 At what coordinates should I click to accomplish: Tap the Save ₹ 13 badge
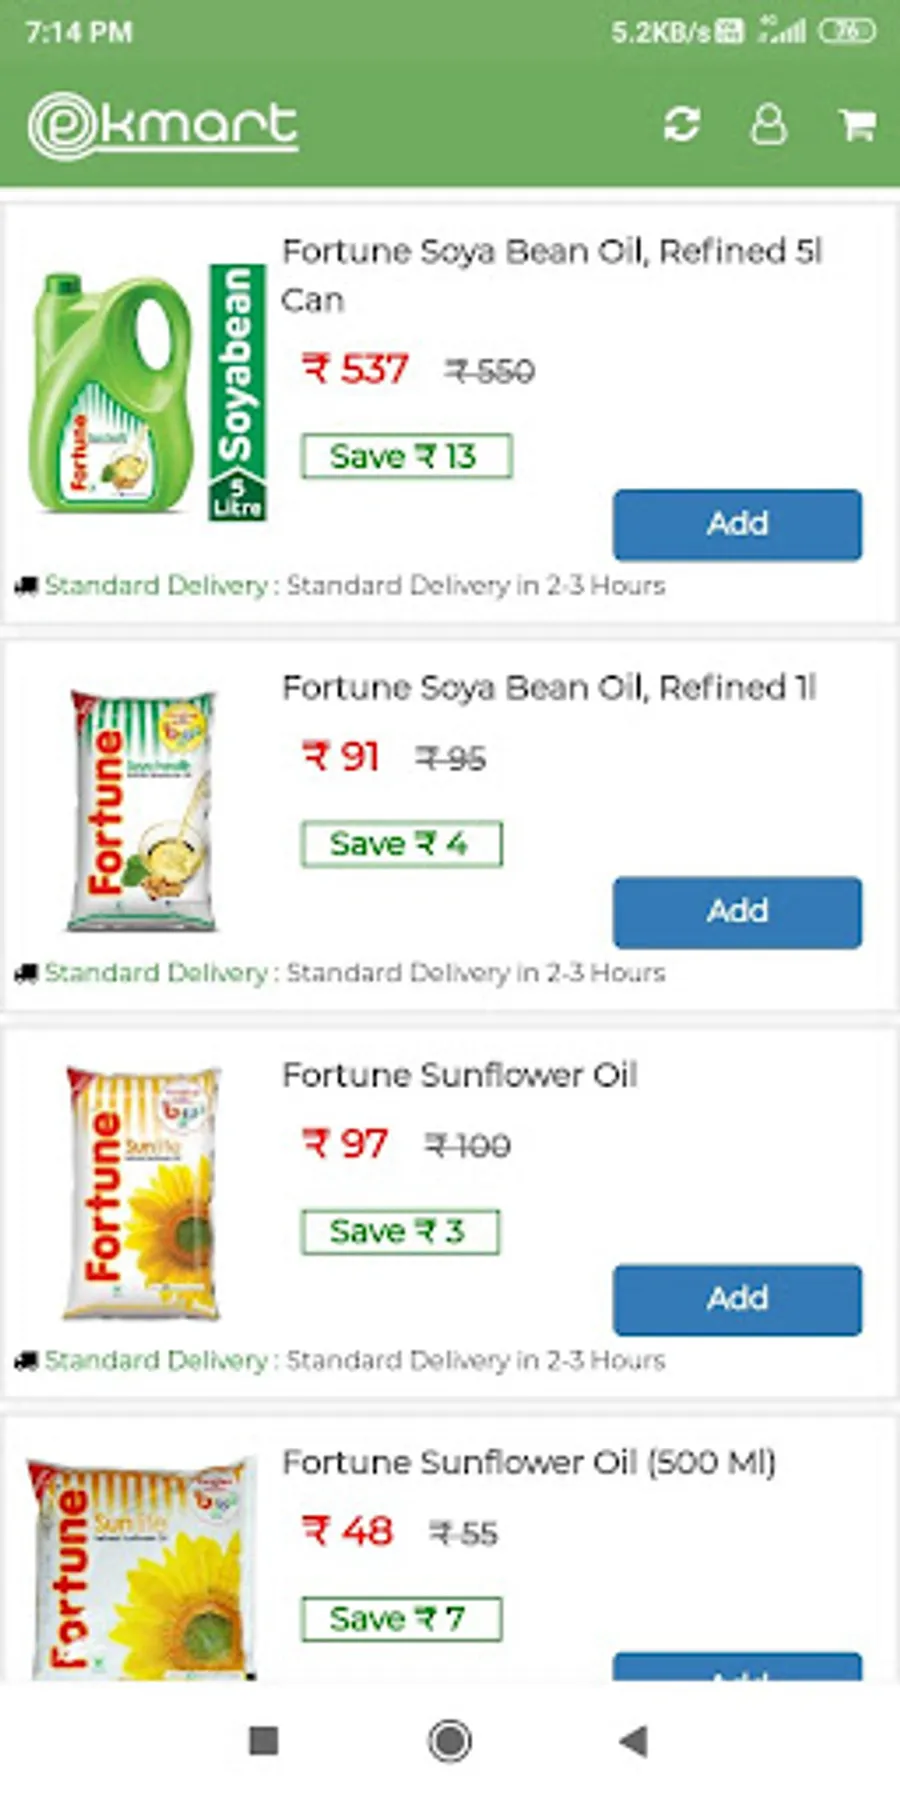(x=406, y=456)
